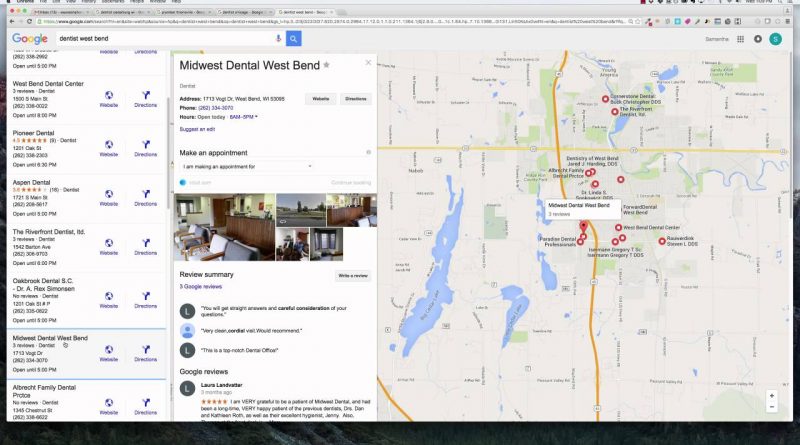
Task: Click the Write a review button
Action: click(352, 275)
